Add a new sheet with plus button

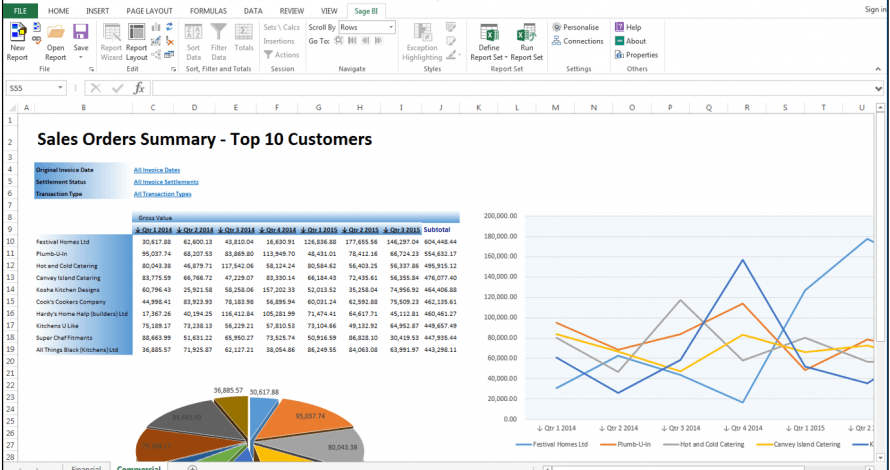192,467
